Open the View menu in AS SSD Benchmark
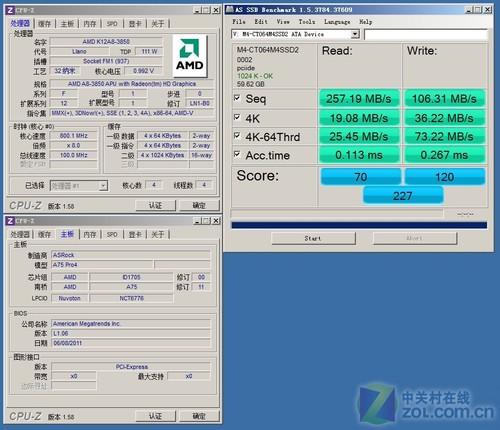The width and height of the screenshot is (500, 430). 283,22
